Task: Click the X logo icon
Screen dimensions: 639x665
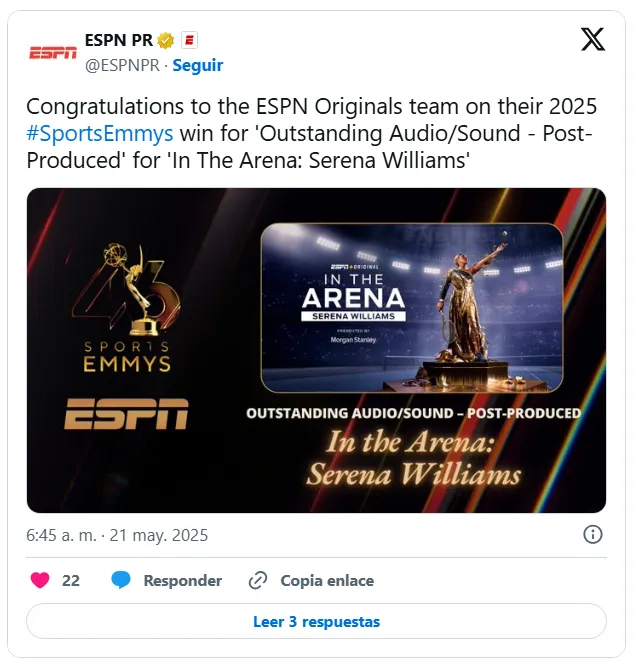Action: pyautogui.click(x=592, y=39)
